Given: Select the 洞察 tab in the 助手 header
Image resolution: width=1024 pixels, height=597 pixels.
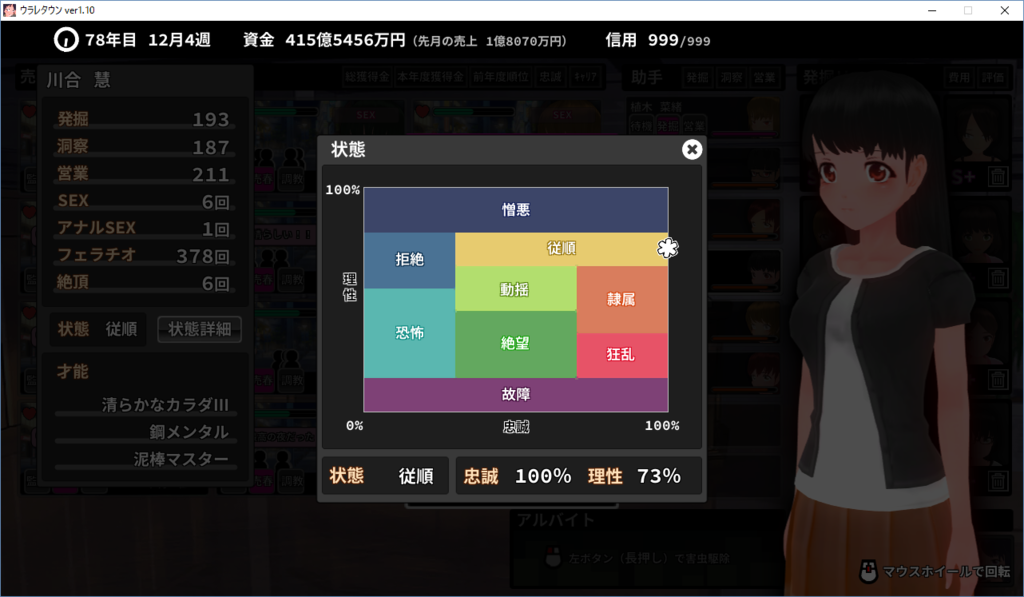Looking at the screenshot, I should pyautogui.click(x=731, y=78).
